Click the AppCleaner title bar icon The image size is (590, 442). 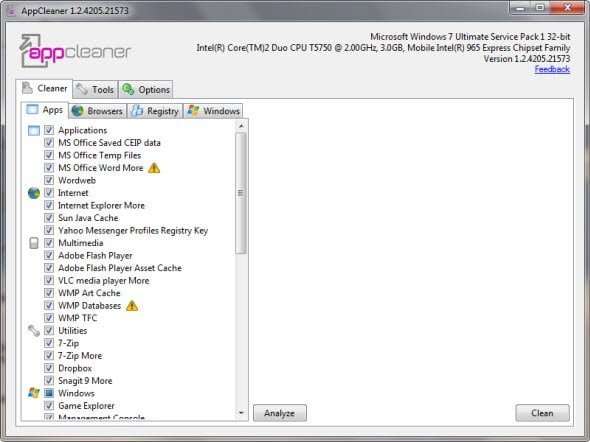(11, 11)
